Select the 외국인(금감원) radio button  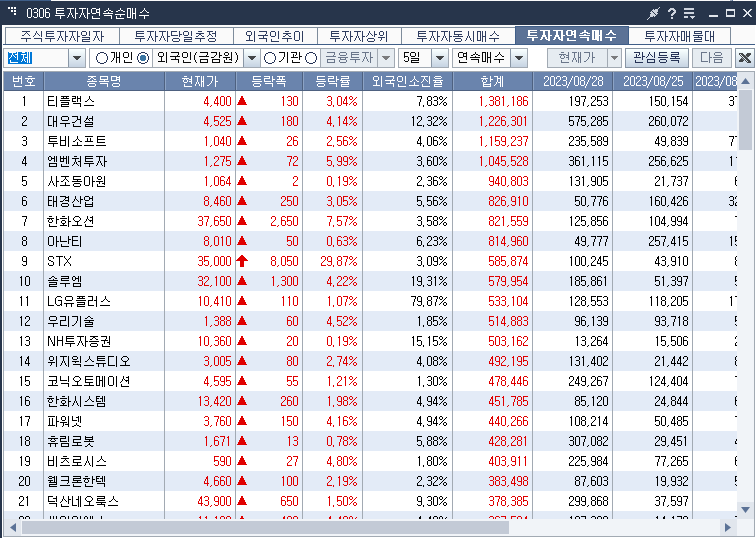(x=143, y=58)
